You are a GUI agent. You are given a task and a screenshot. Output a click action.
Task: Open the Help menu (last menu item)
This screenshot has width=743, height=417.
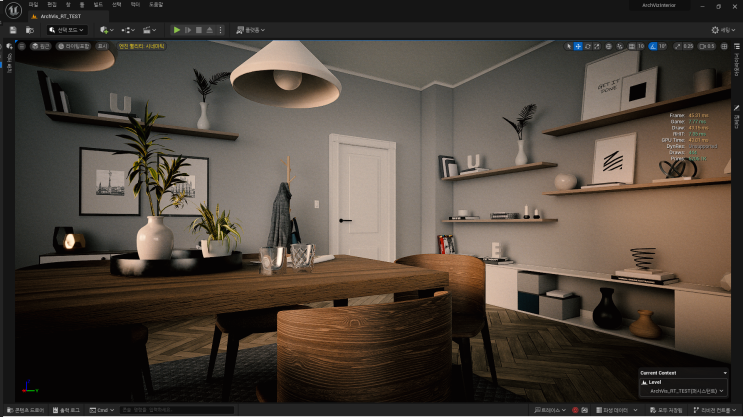click(x=156, y=5)
